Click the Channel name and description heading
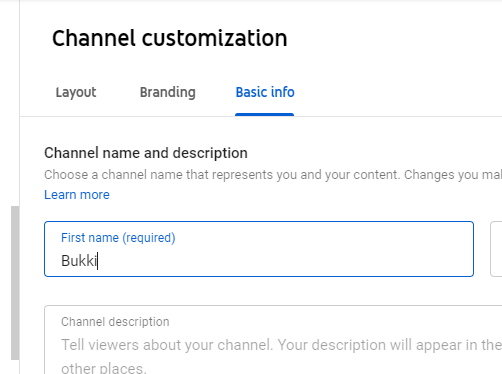The height and width of the screenshot is (374, 502). click(146, 153)
